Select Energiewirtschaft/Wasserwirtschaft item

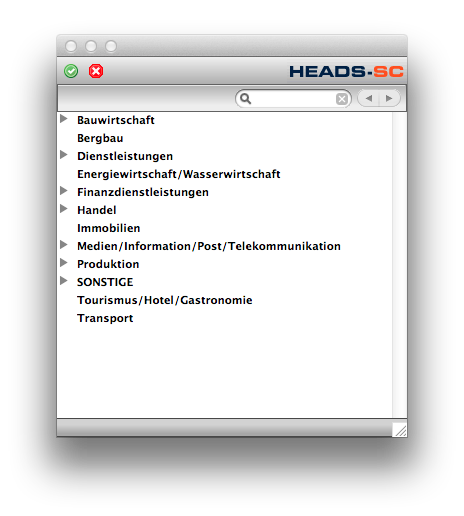pyautogui.click(x=179, y=174)
